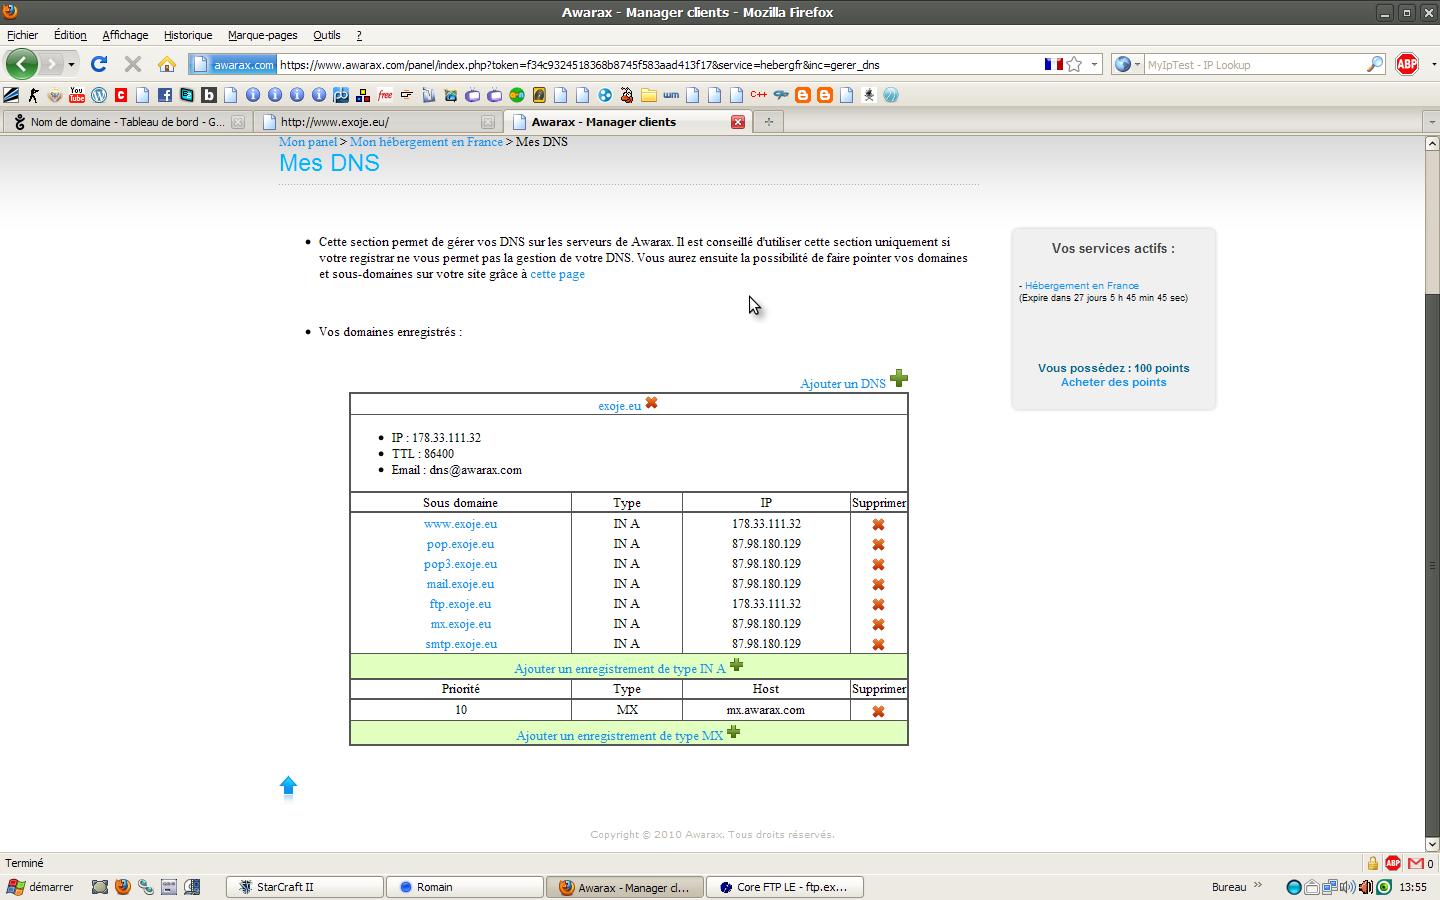This screenshot has width=1440, height=900.
Task: Follow the 'cette page' link
Action: coord(557,274)
